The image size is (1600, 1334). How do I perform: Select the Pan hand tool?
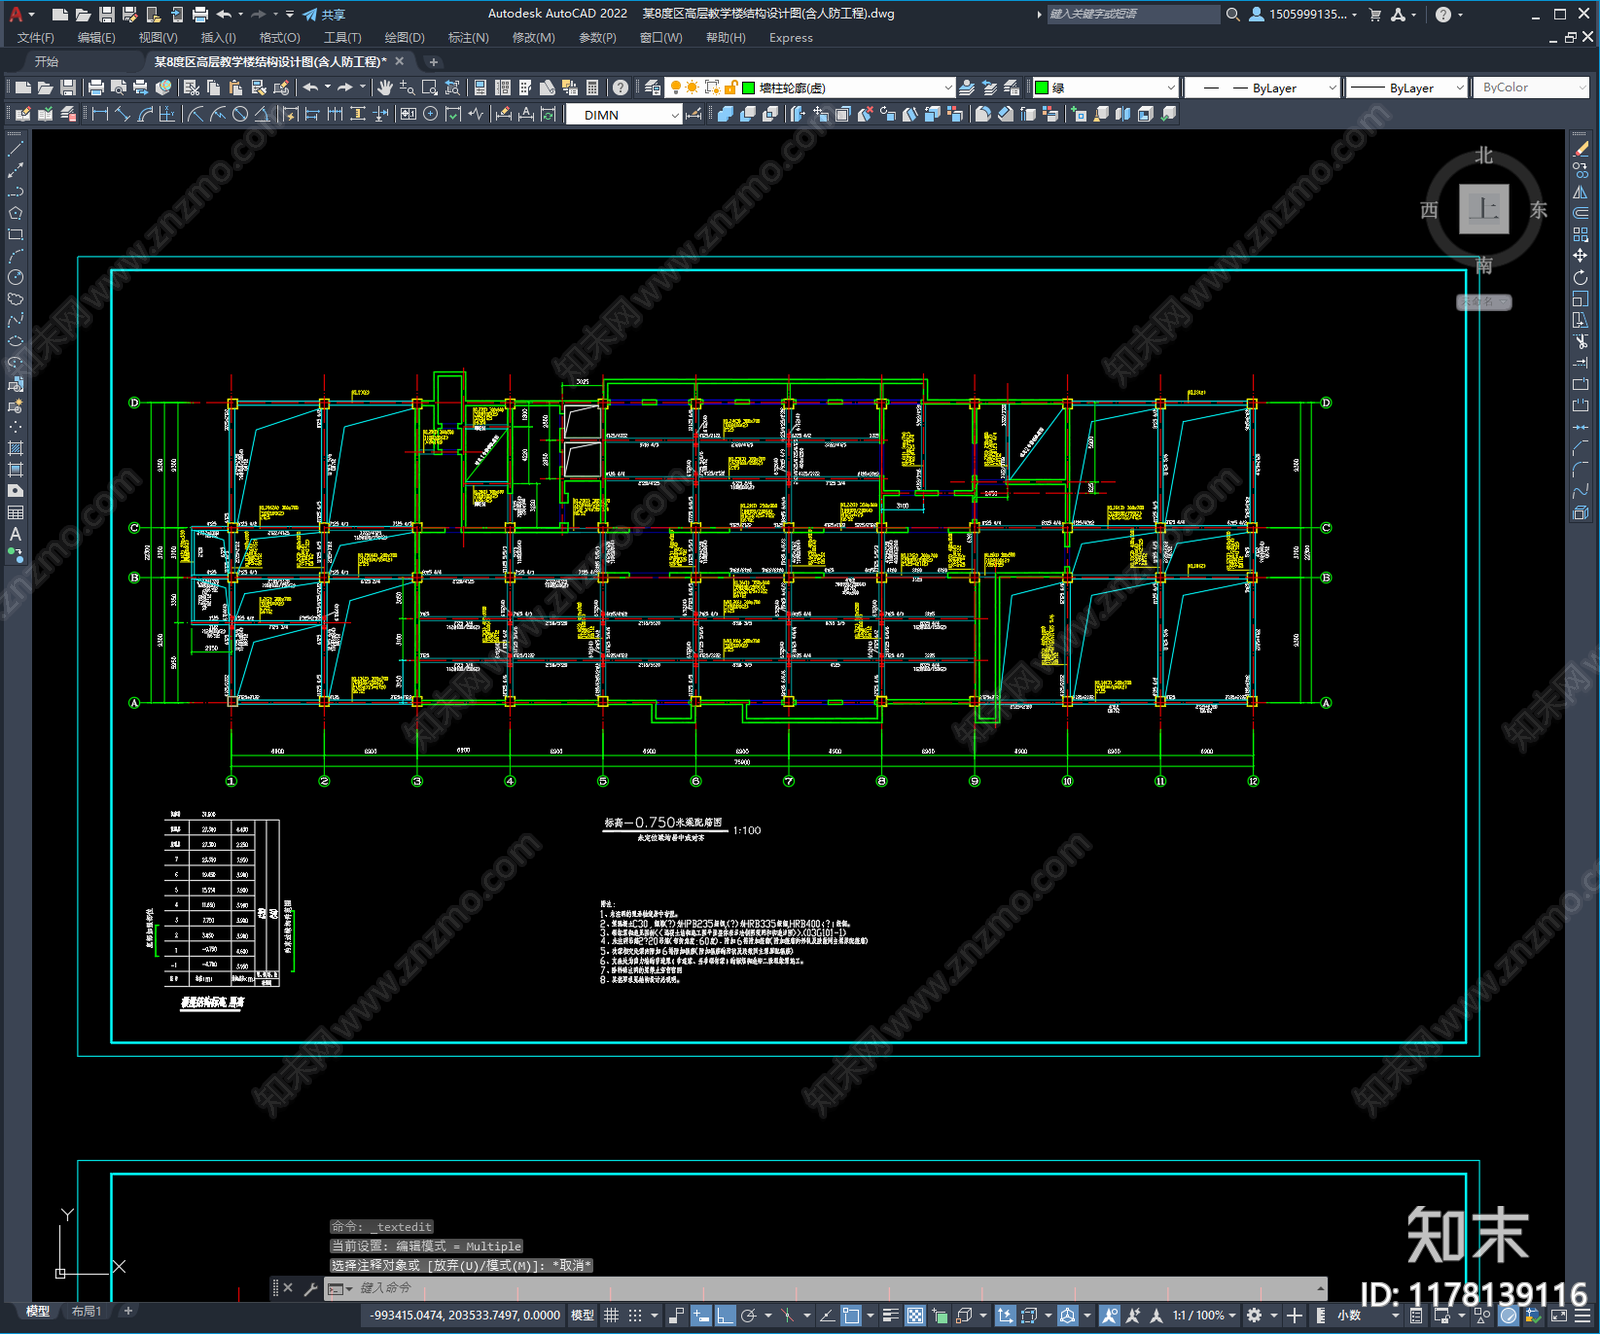[385, 88]
